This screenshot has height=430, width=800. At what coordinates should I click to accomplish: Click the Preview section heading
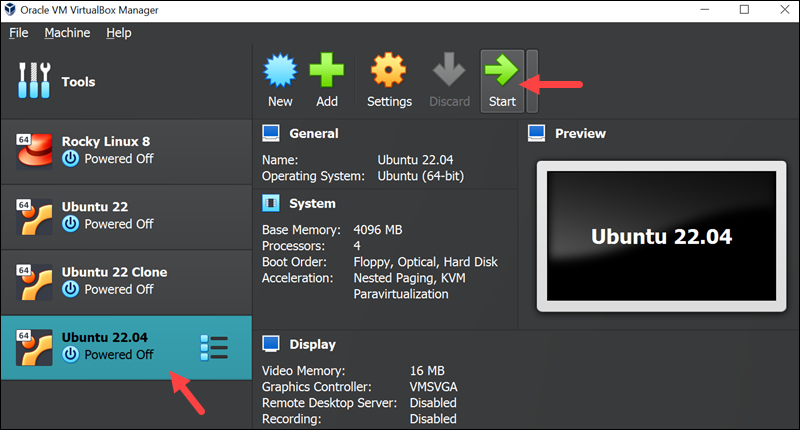pyautogui.click(x=581, y=134)
